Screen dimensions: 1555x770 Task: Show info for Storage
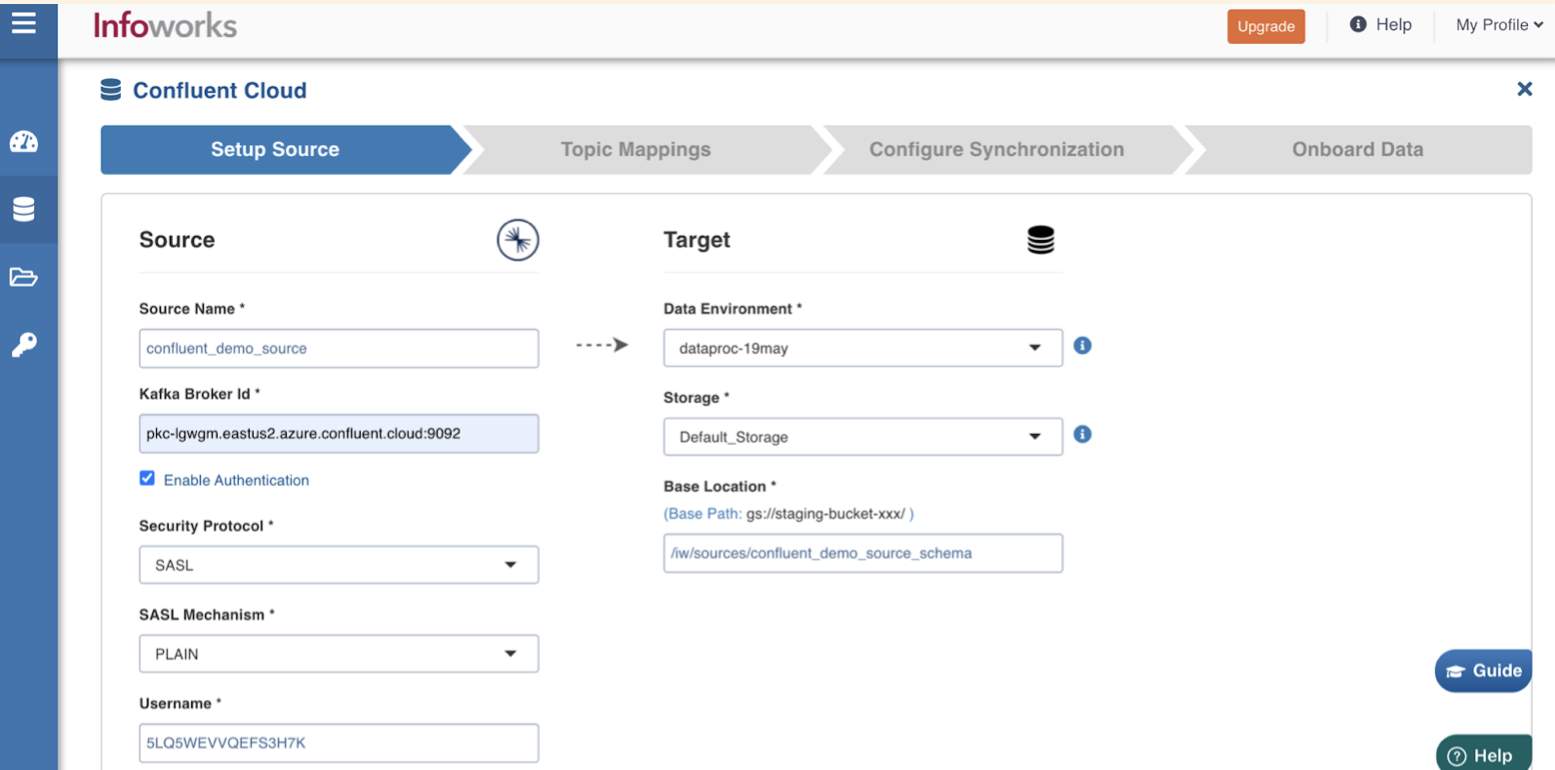point(1082,435)
